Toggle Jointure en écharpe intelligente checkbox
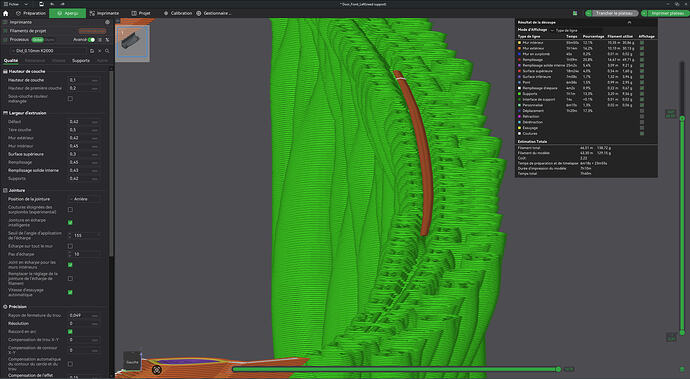 (x=70, y=222)
